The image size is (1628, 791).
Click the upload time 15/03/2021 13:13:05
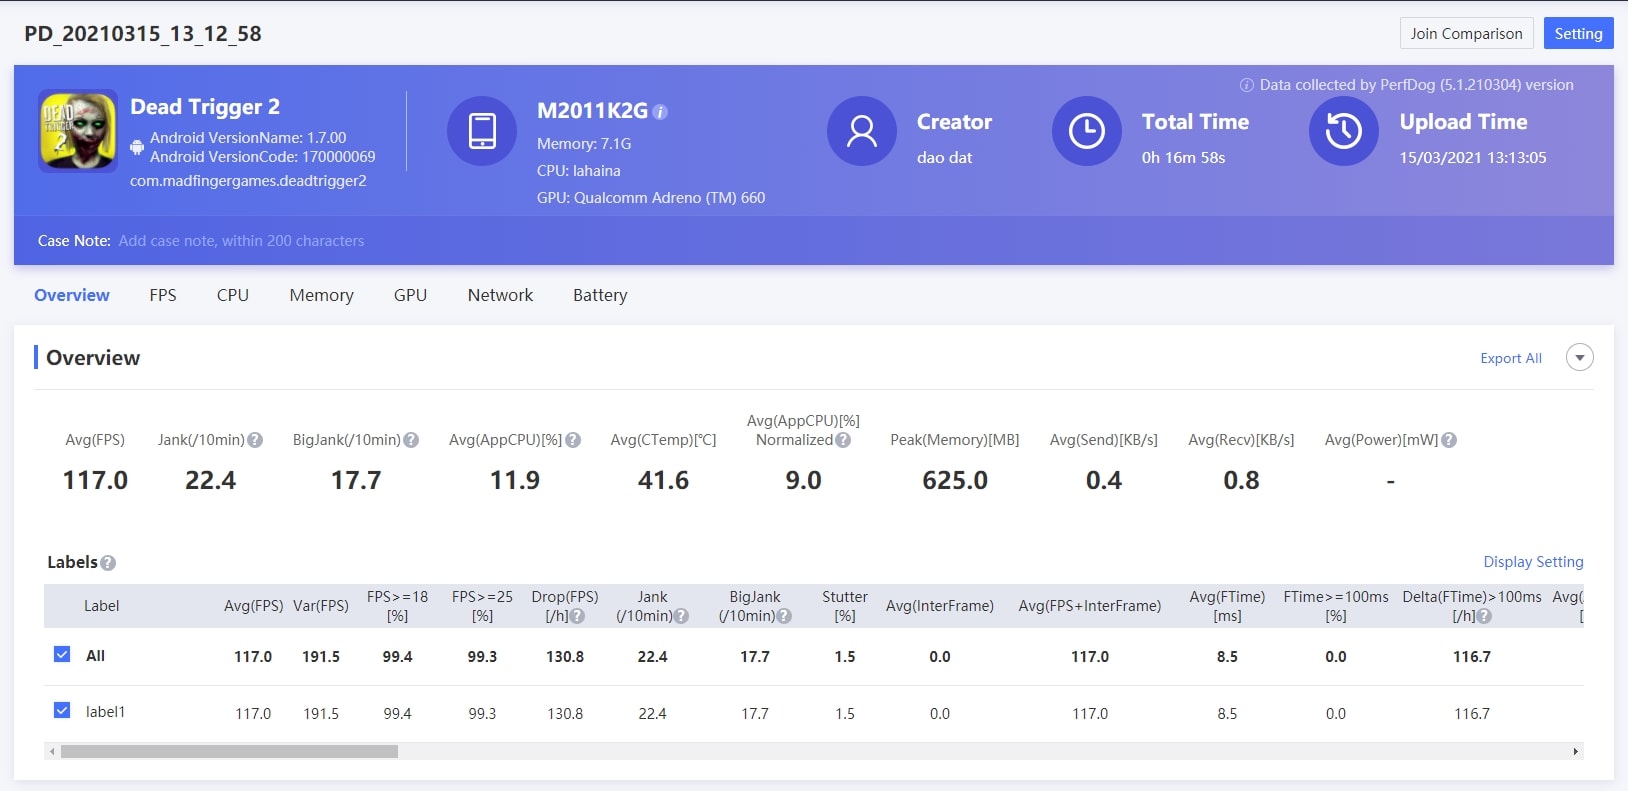[x=1473, y=158]
